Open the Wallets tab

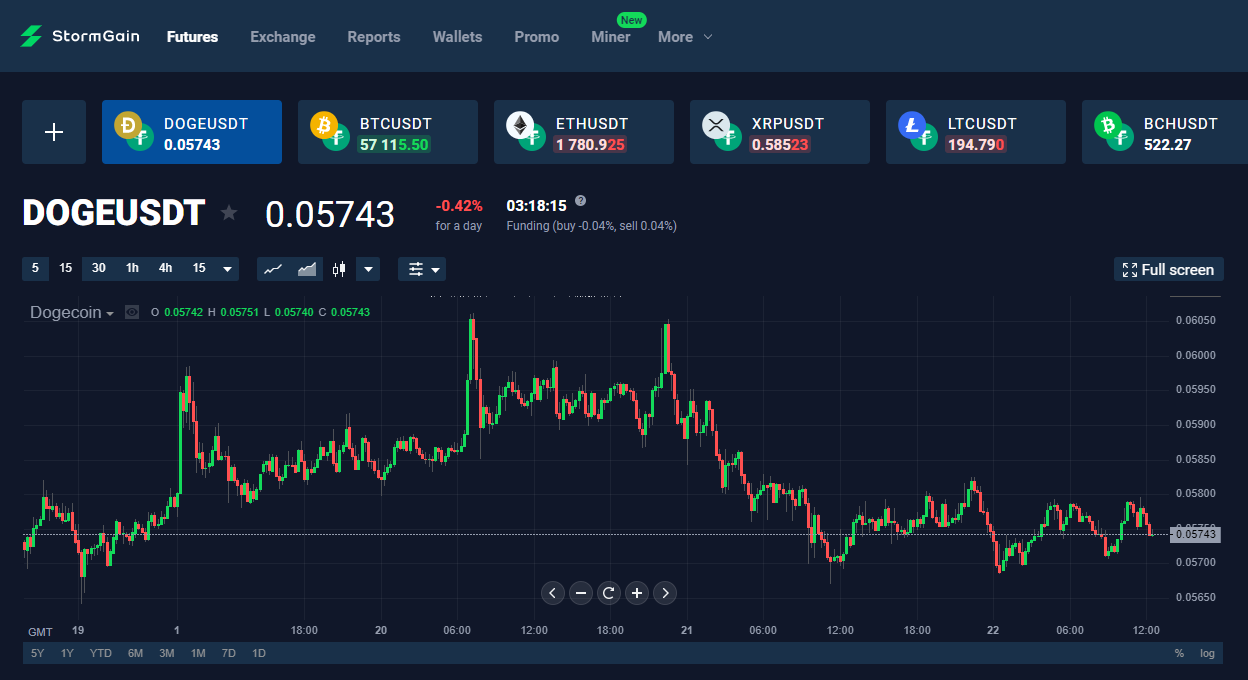tap(457, 37)
